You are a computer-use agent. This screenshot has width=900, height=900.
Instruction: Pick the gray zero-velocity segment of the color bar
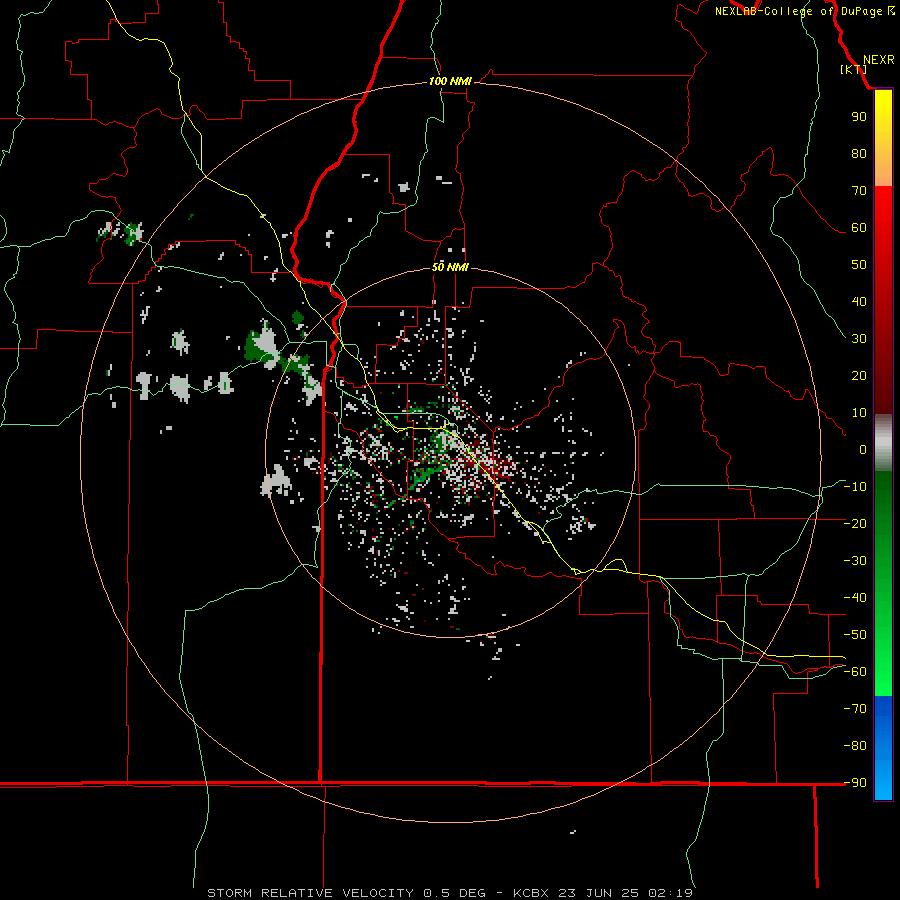click(883, 443)
